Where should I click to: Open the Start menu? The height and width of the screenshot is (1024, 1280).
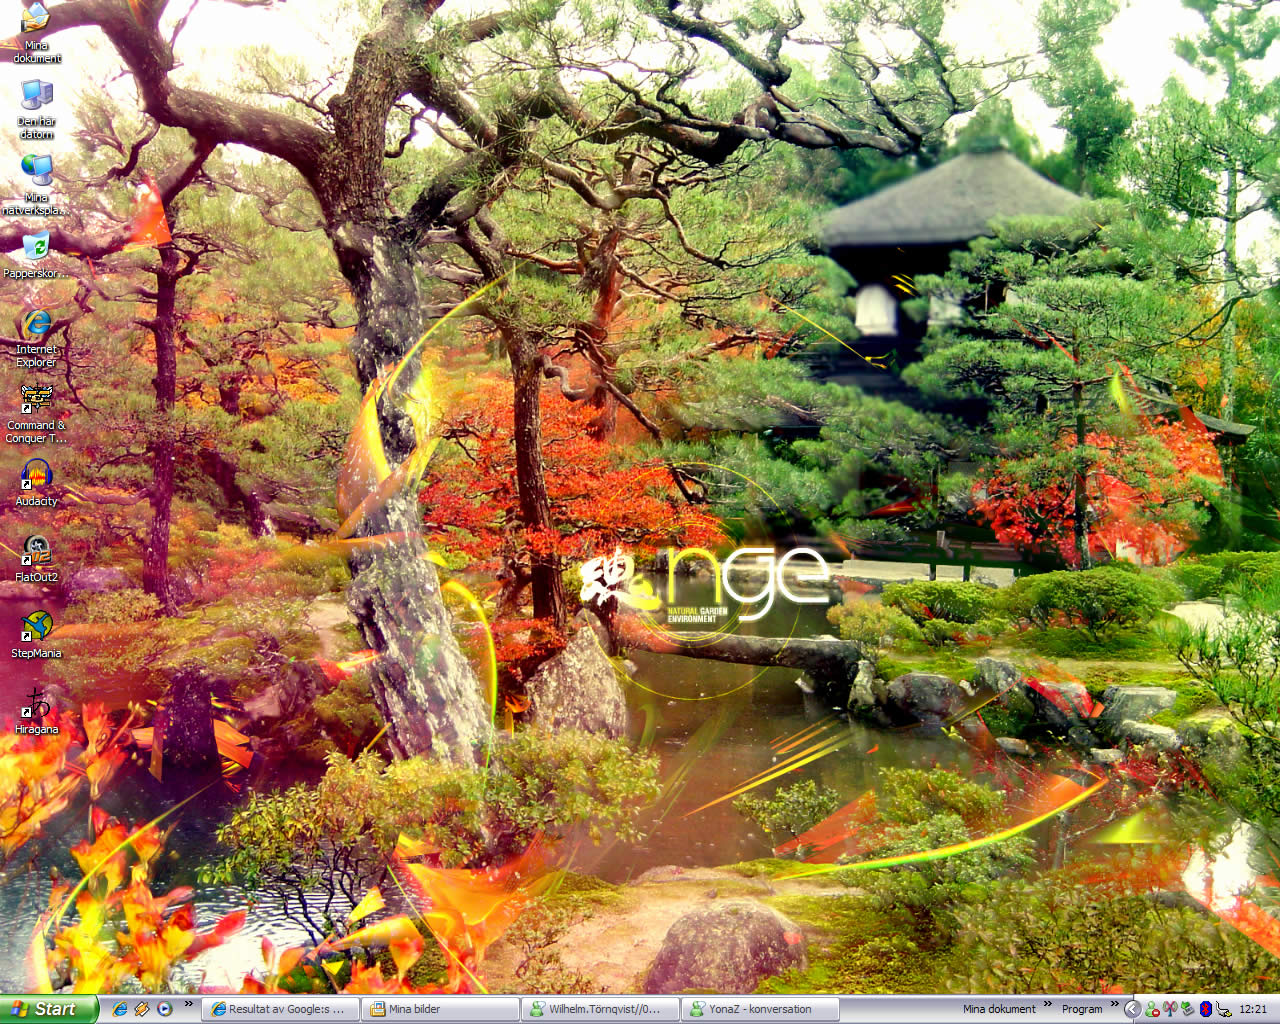point(49,1009)
